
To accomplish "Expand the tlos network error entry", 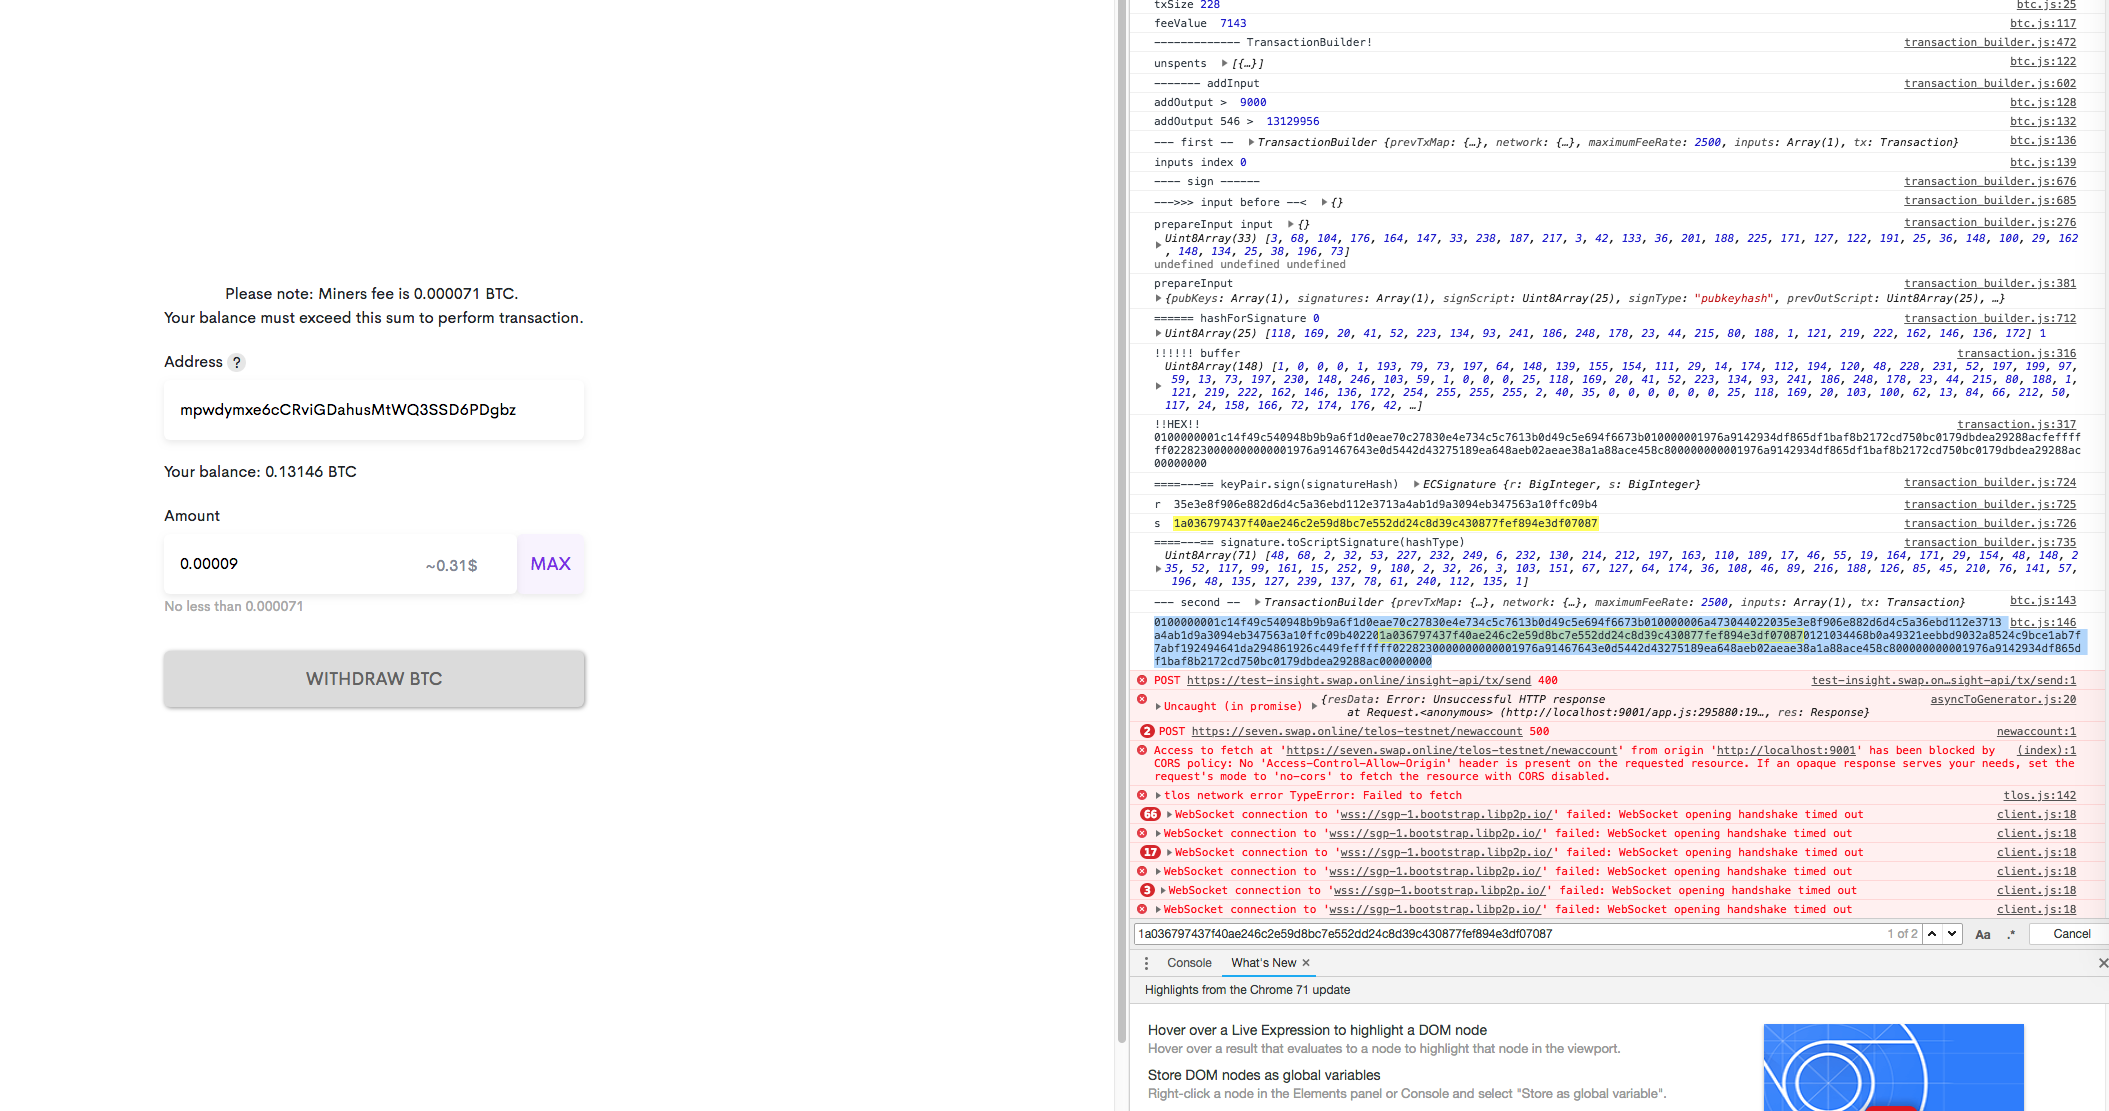I will tap(1158, 796).
